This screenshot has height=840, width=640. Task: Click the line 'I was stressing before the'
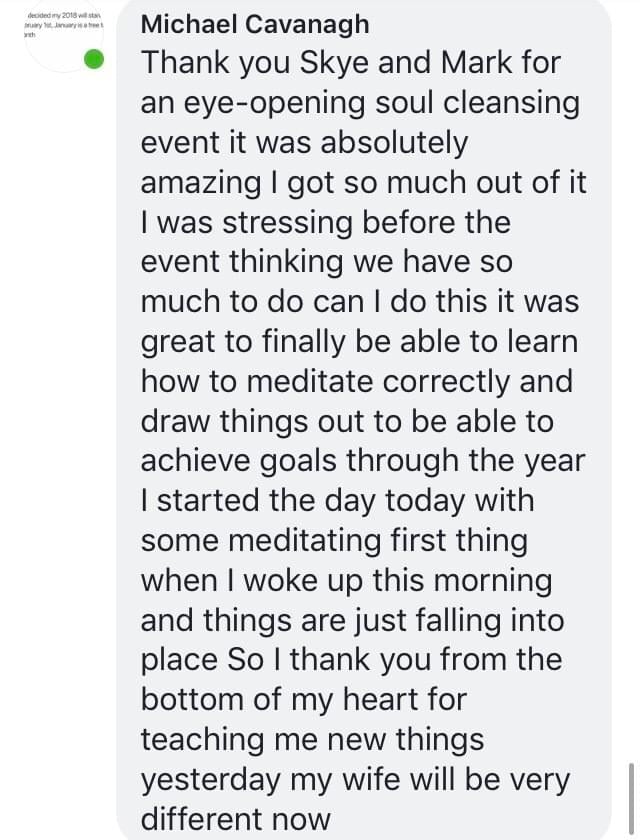325,222
